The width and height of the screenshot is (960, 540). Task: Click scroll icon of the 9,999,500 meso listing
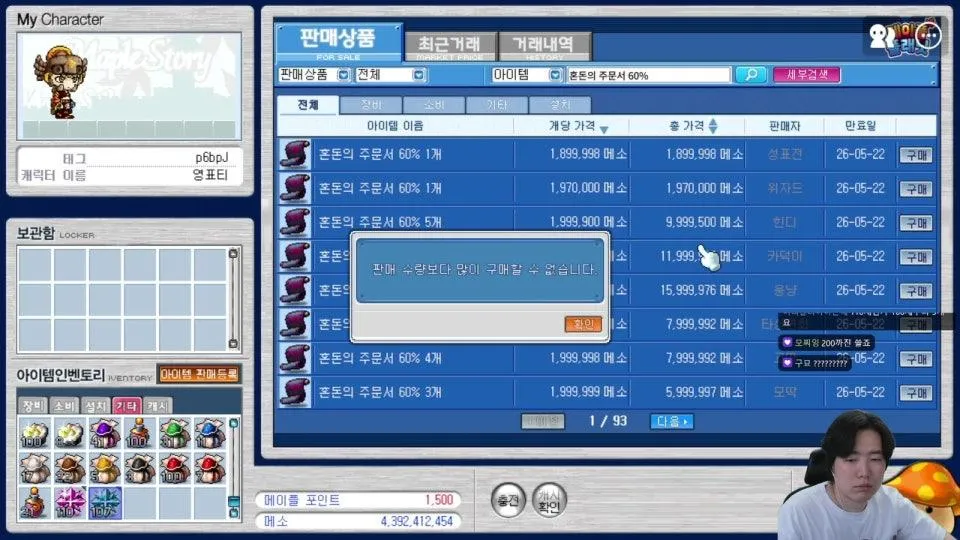[x=295, y=222]
